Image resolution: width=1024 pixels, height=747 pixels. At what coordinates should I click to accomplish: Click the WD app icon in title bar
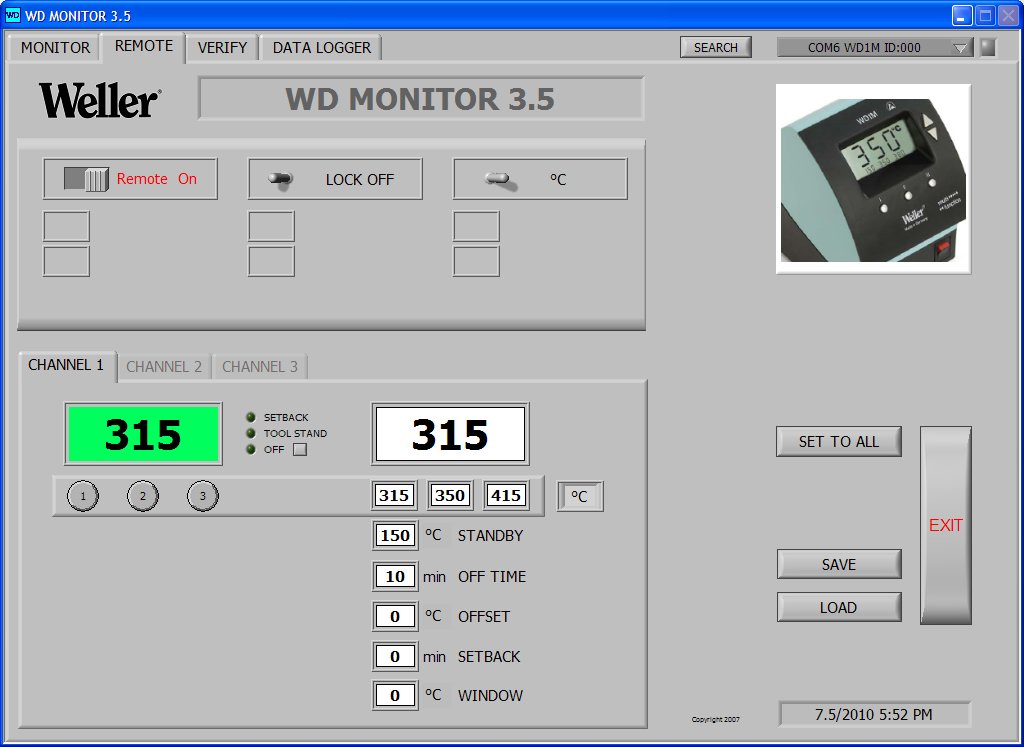12,15
